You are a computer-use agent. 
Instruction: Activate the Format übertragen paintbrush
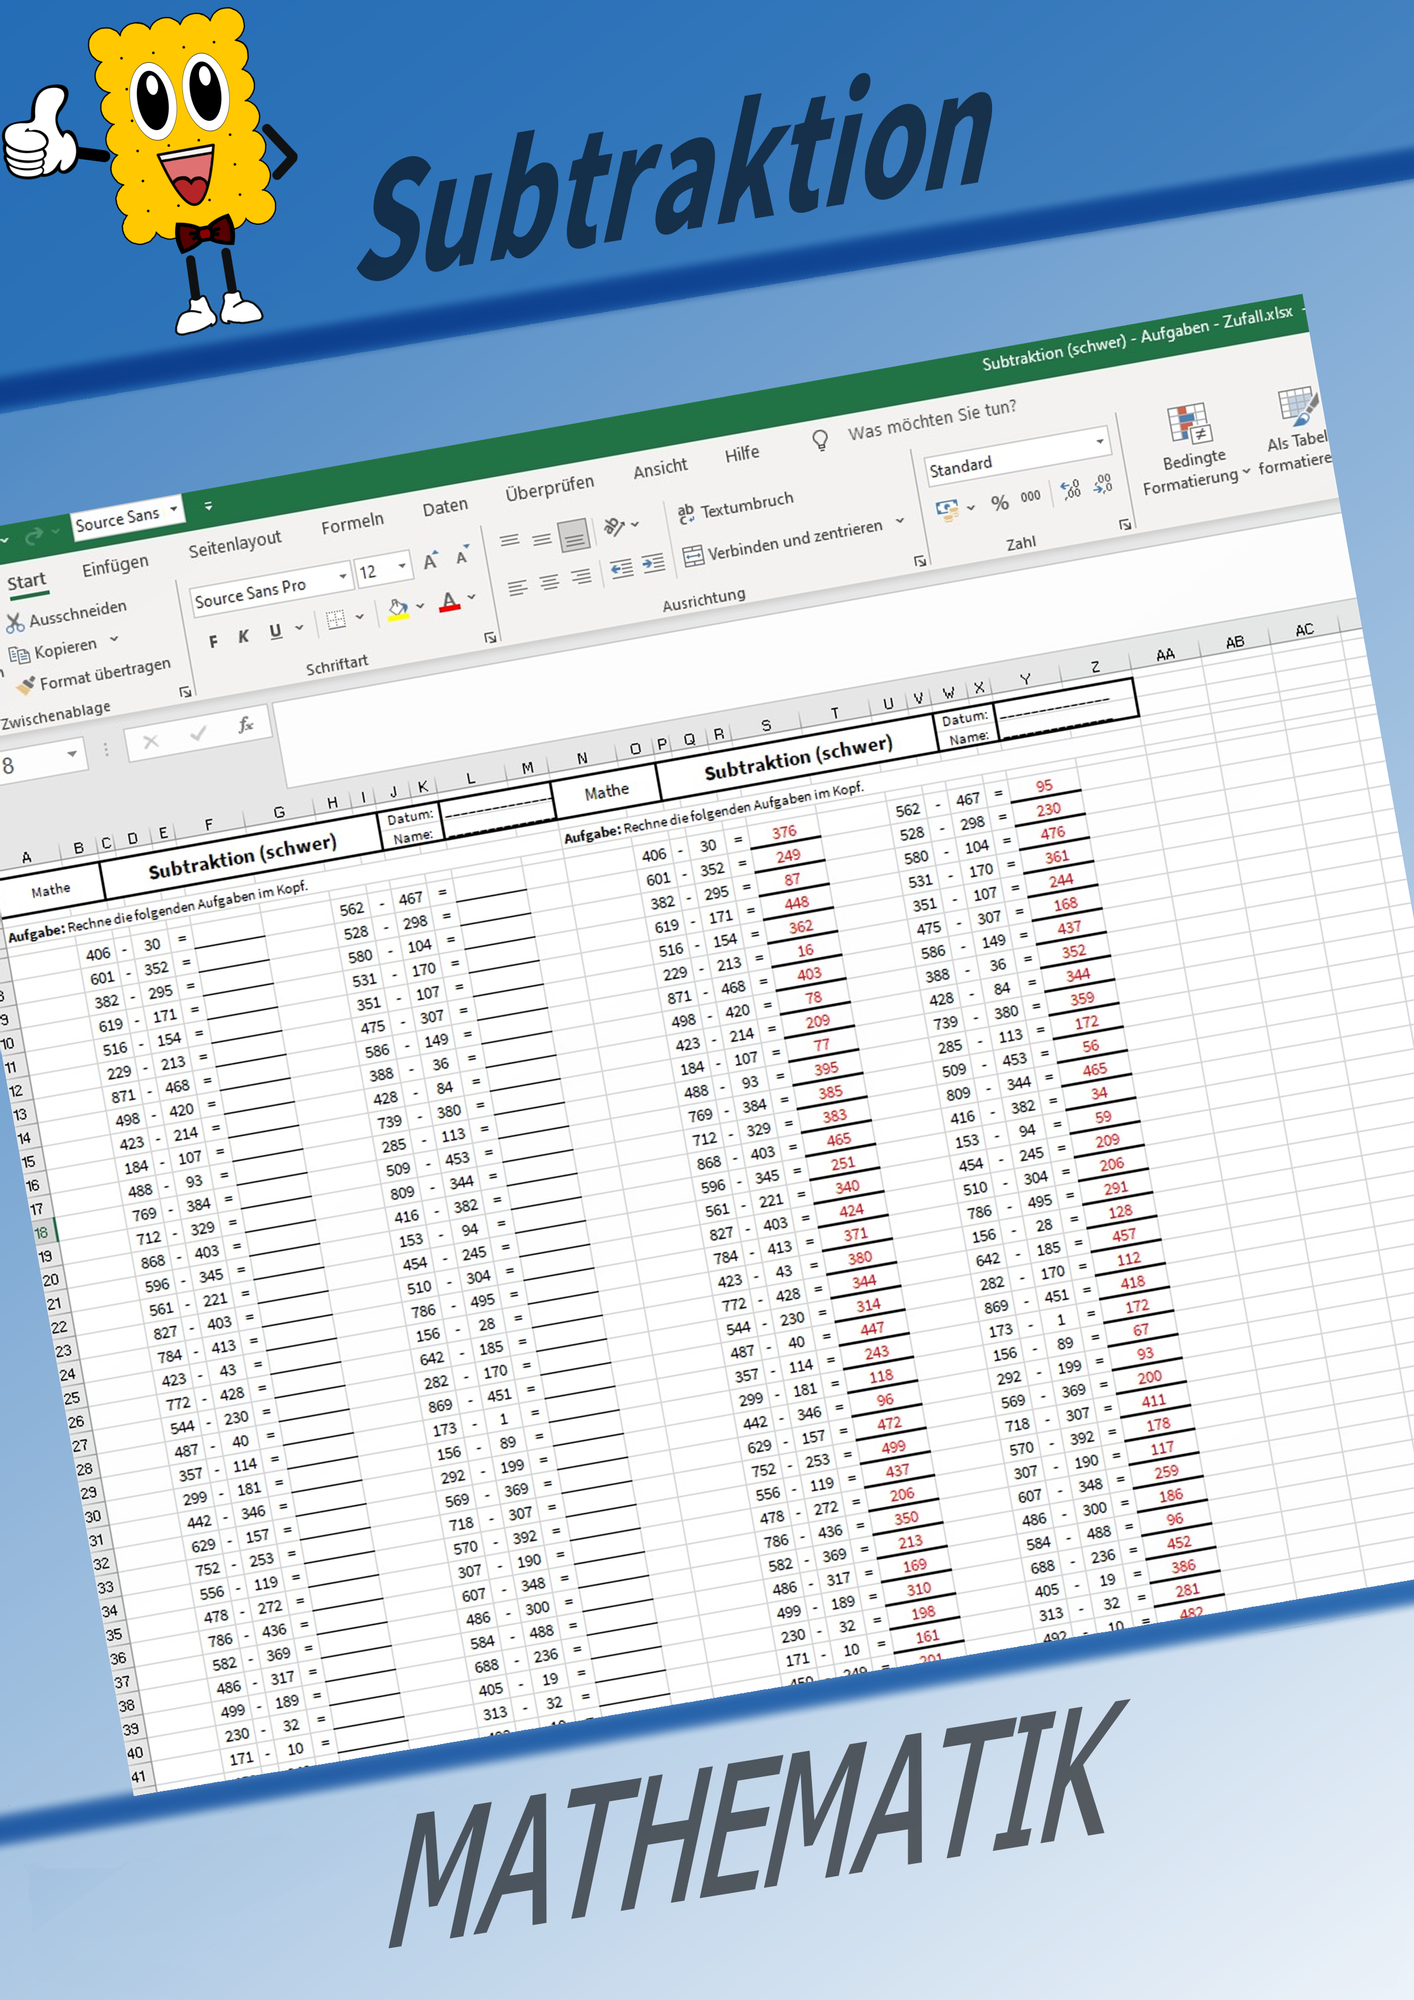pyautogui.click(x=94, y=675)
